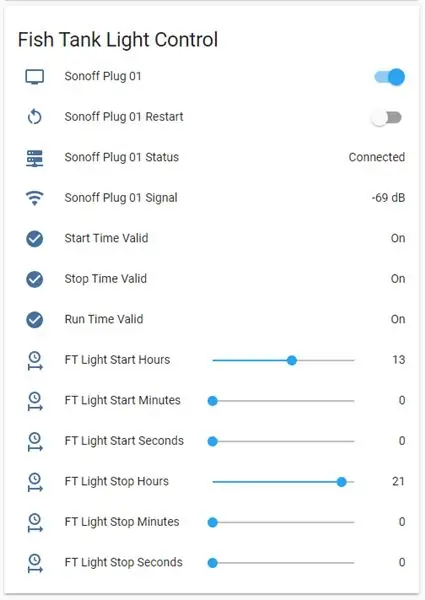The image size is (425, 600).
Task: Click the server network status icon
Action: (x=34, y=158)
